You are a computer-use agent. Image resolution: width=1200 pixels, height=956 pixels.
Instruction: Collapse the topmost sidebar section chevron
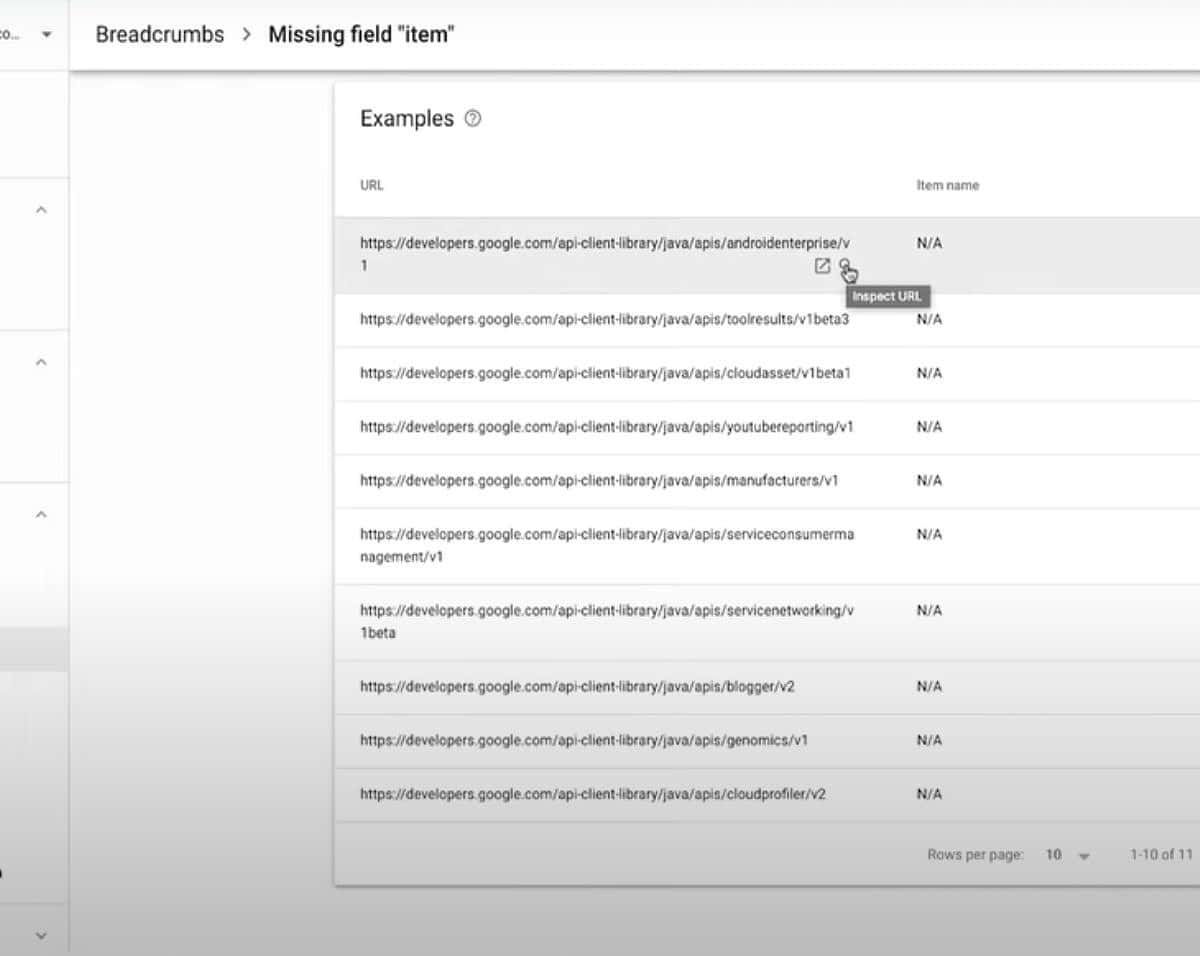(x=41, y=210)
